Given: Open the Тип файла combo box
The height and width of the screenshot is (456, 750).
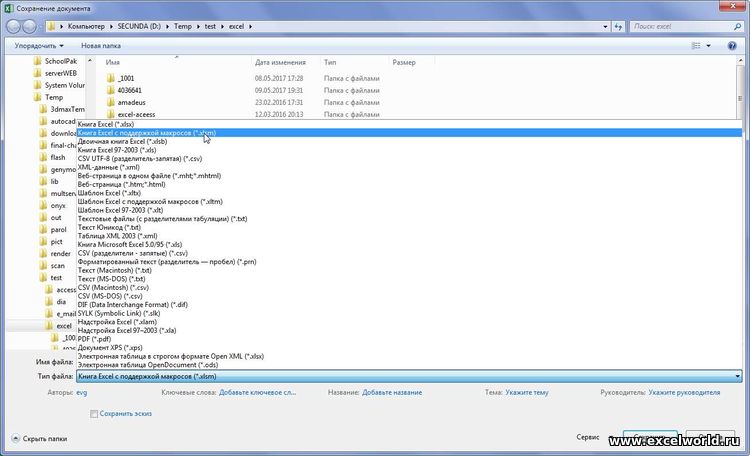Looking at the screenshot, I should (x=409, y=376).
